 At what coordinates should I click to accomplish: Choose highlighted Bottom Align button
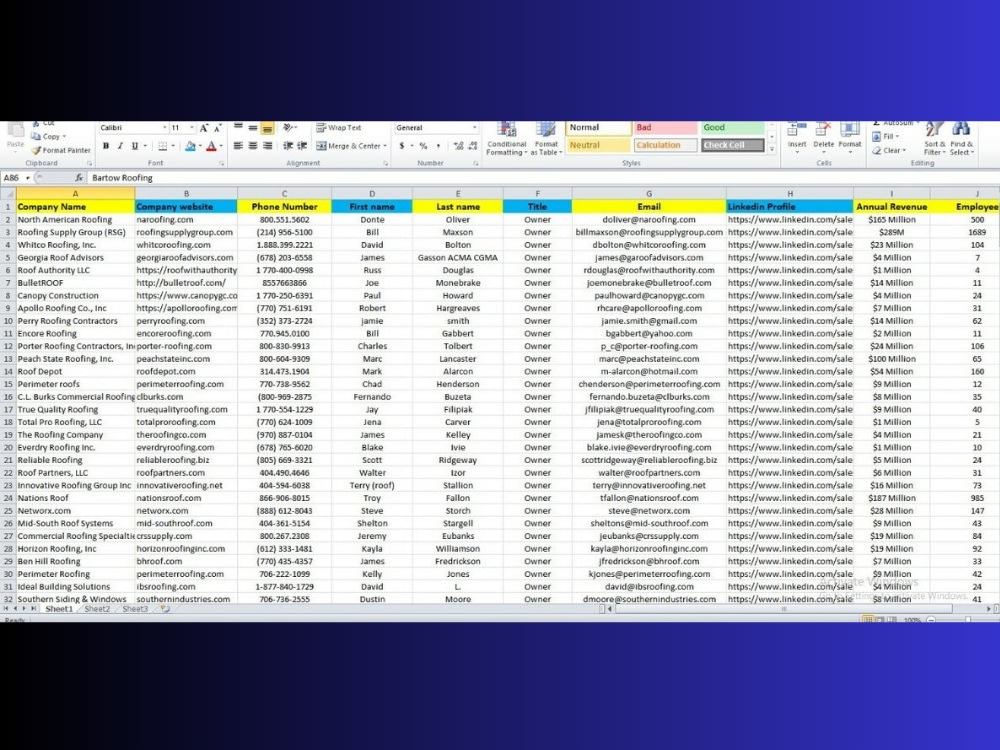click(267, 128)
